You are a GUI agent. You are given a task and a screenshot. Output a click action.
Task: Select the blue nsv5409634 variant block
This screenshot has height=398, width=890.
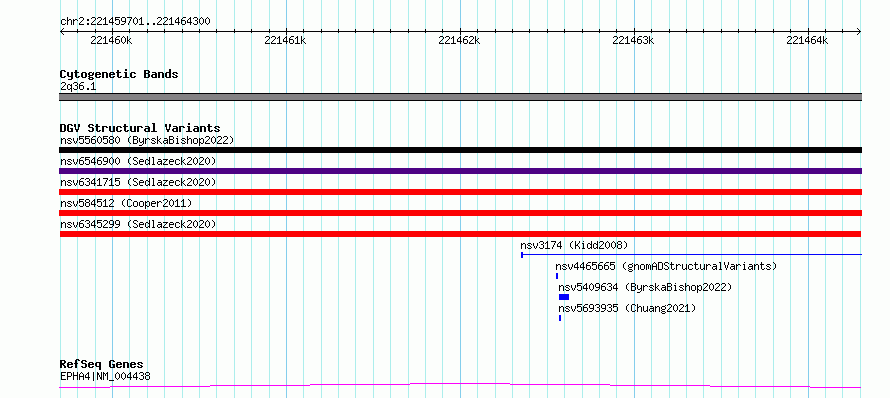(564, 297)
